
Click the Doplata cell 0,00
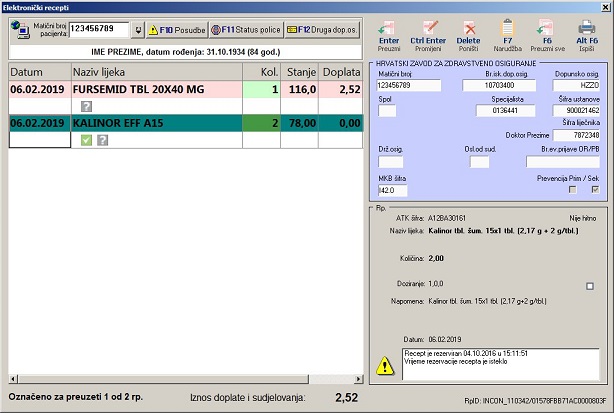[341, 123]
